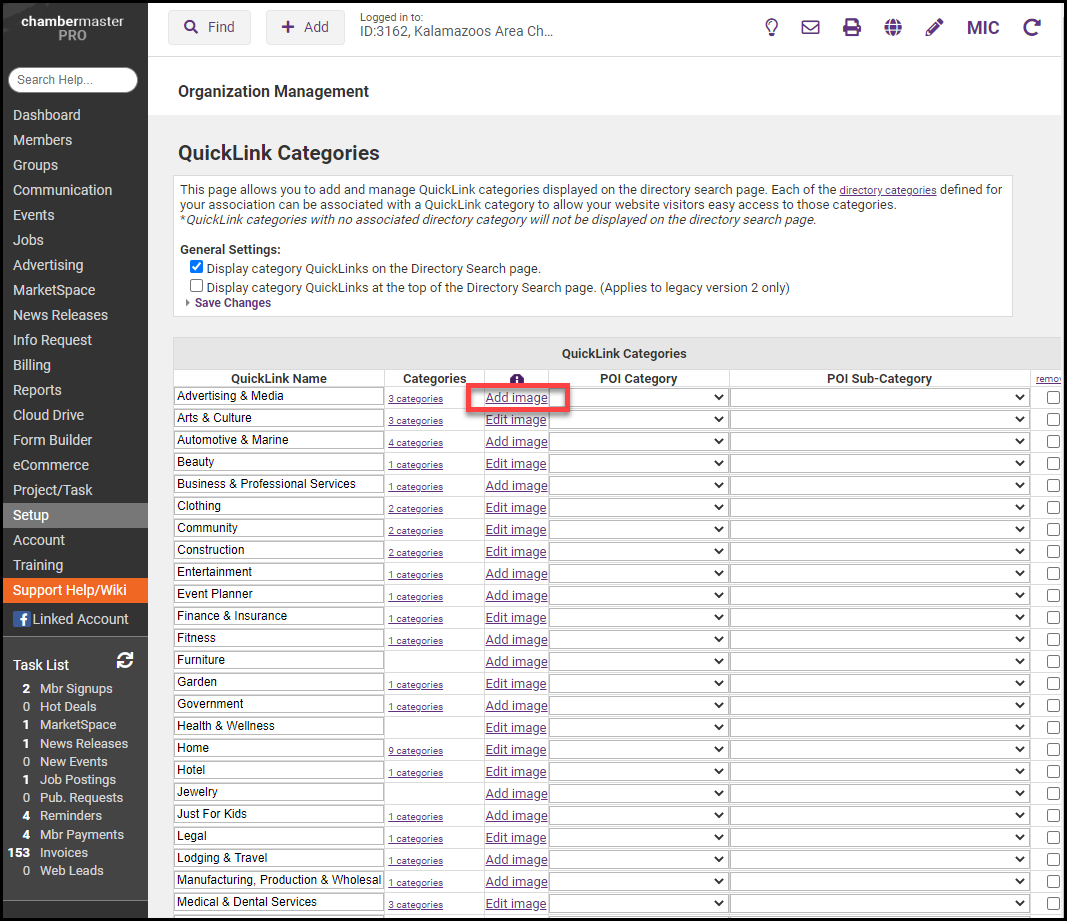The height and width of the screenshot is (921, 1067).
Task: Open Members in the sidebar menu
Action: click(42, 140)
